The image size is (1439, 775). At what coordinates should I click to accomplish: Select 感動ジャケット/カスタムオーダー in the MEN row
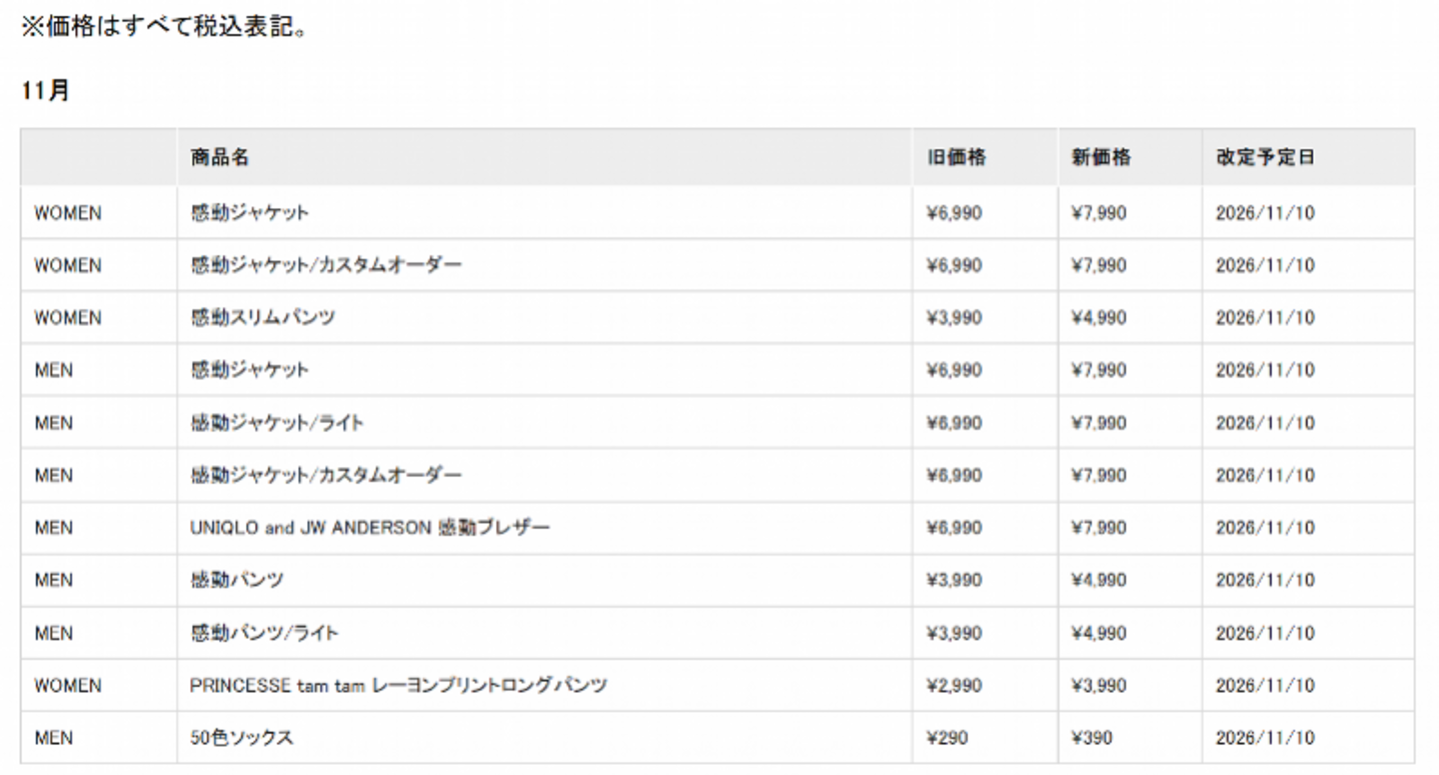click(x=326, y=475)
